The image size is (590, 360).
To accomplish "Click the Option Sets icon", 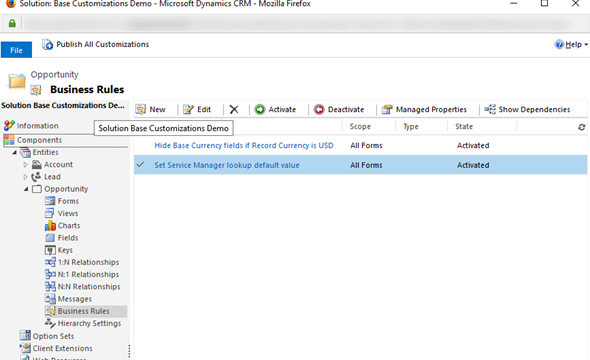I will point(25,336).
